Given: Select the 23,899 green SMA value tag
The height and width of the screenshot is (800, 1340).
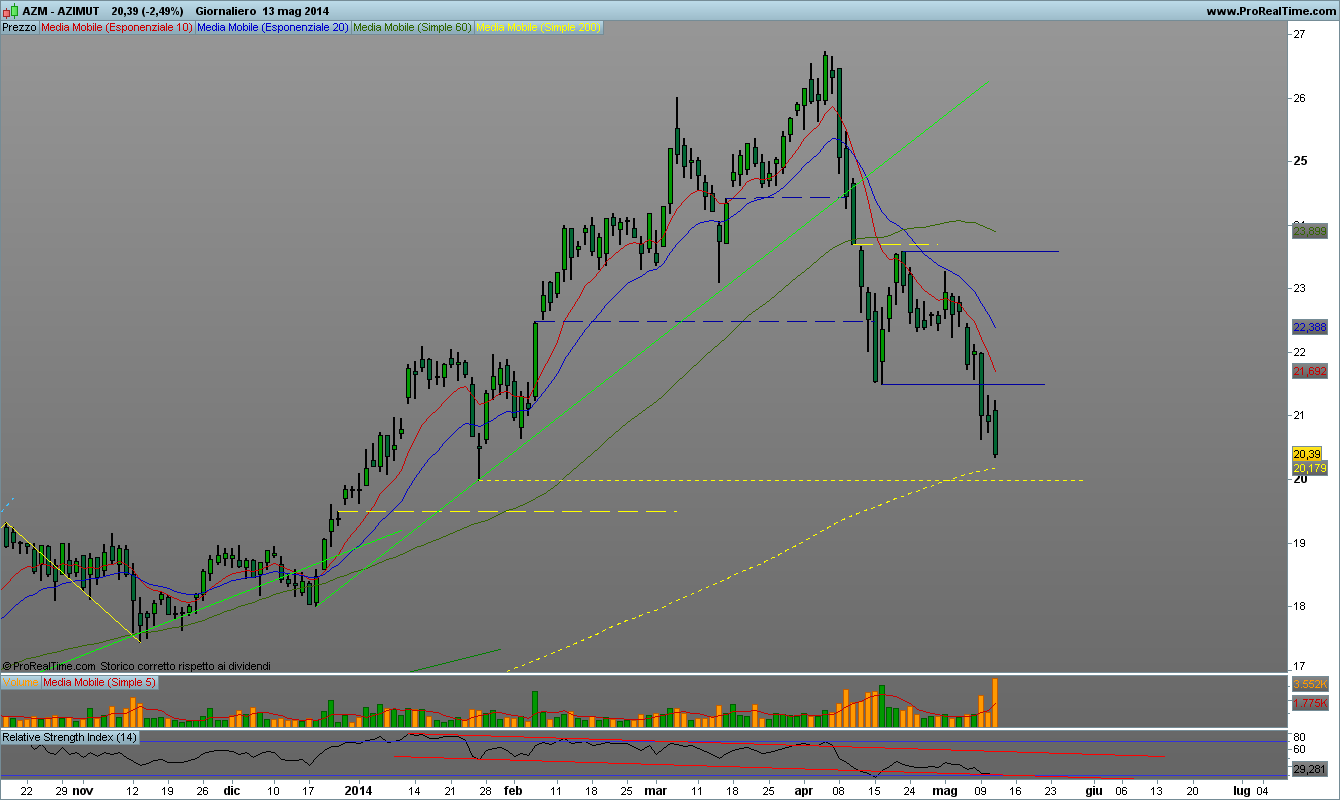Looking at the screenshot, I should pyautogui.click(x=1309, y=231).
